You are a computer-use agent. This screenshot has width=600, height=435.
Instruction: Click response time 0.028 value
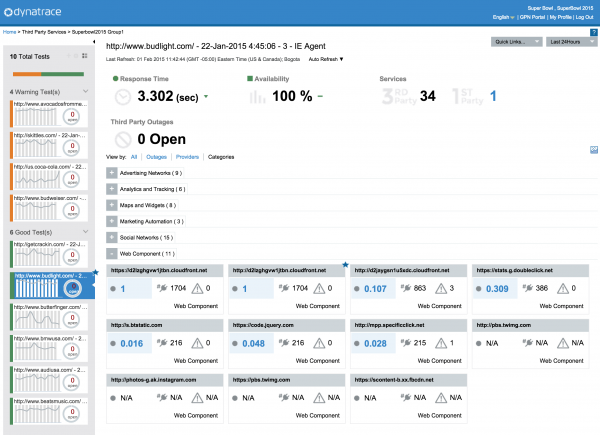pos(375,344)
